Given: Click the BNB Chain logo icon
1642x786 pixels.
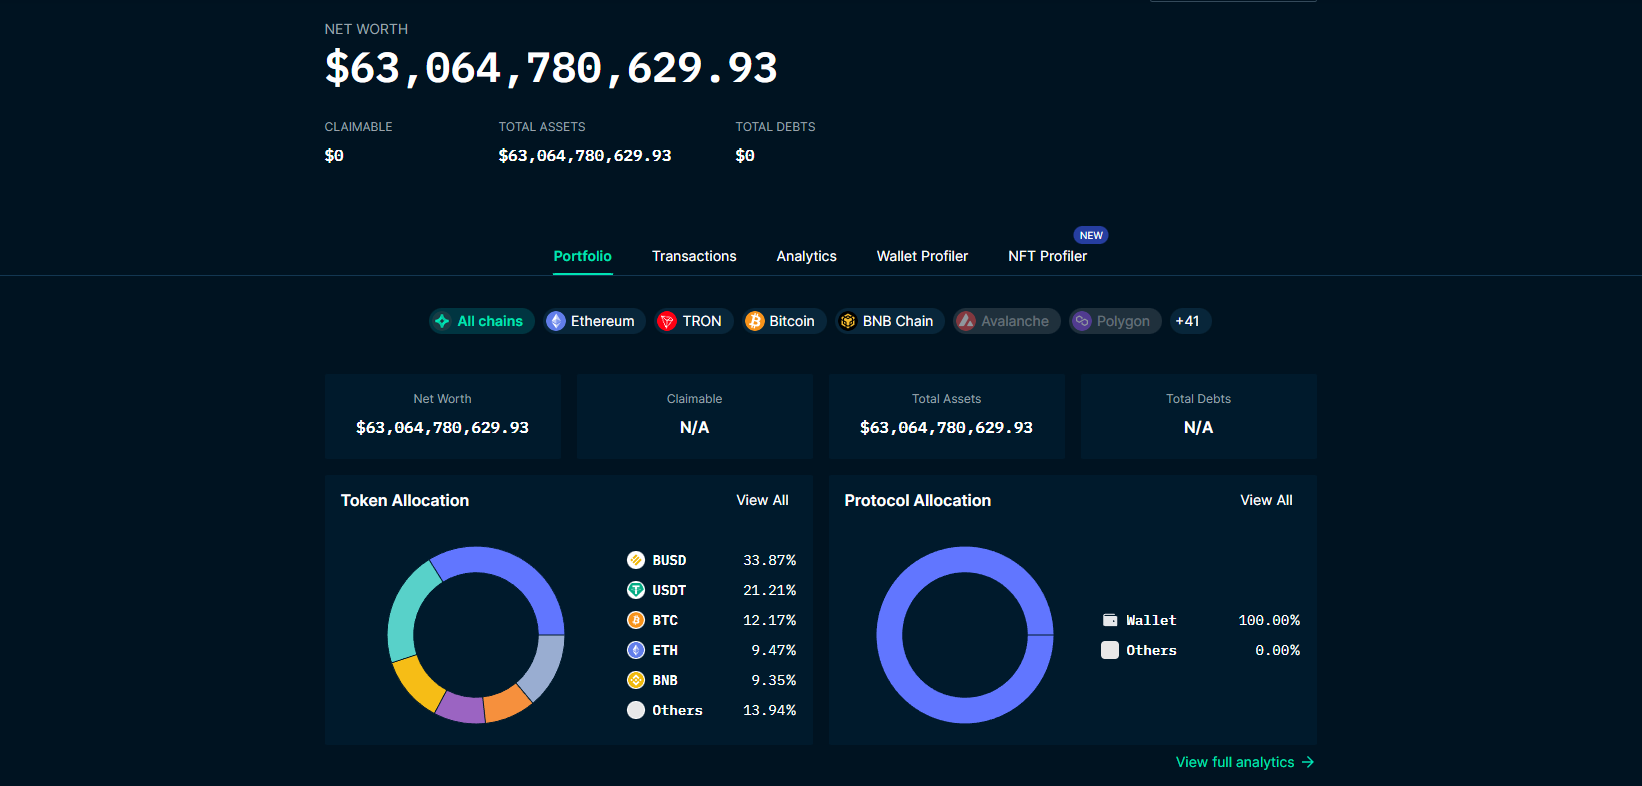Looking at the screenshot, I should pos(848,321).
